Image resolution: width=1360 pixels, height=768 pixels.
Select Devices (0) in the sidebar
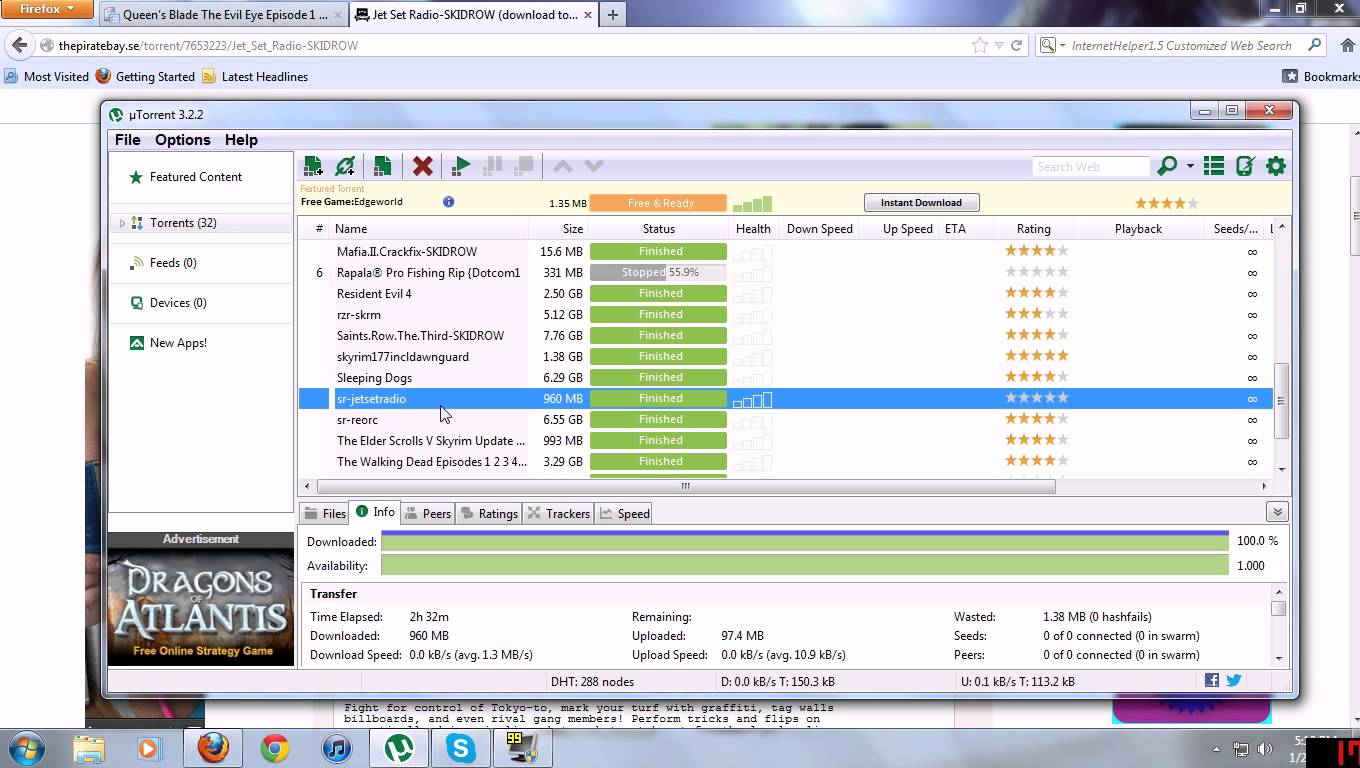tap(178, 303)
